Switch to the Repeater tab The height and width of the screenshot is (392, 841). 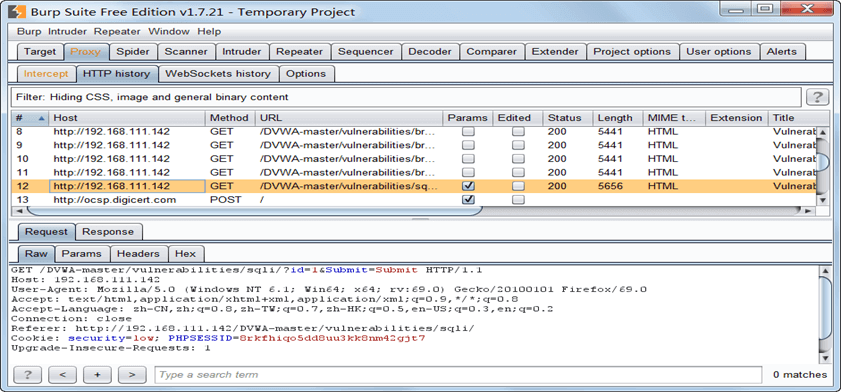pyautogui.click(x=299, y=52)
